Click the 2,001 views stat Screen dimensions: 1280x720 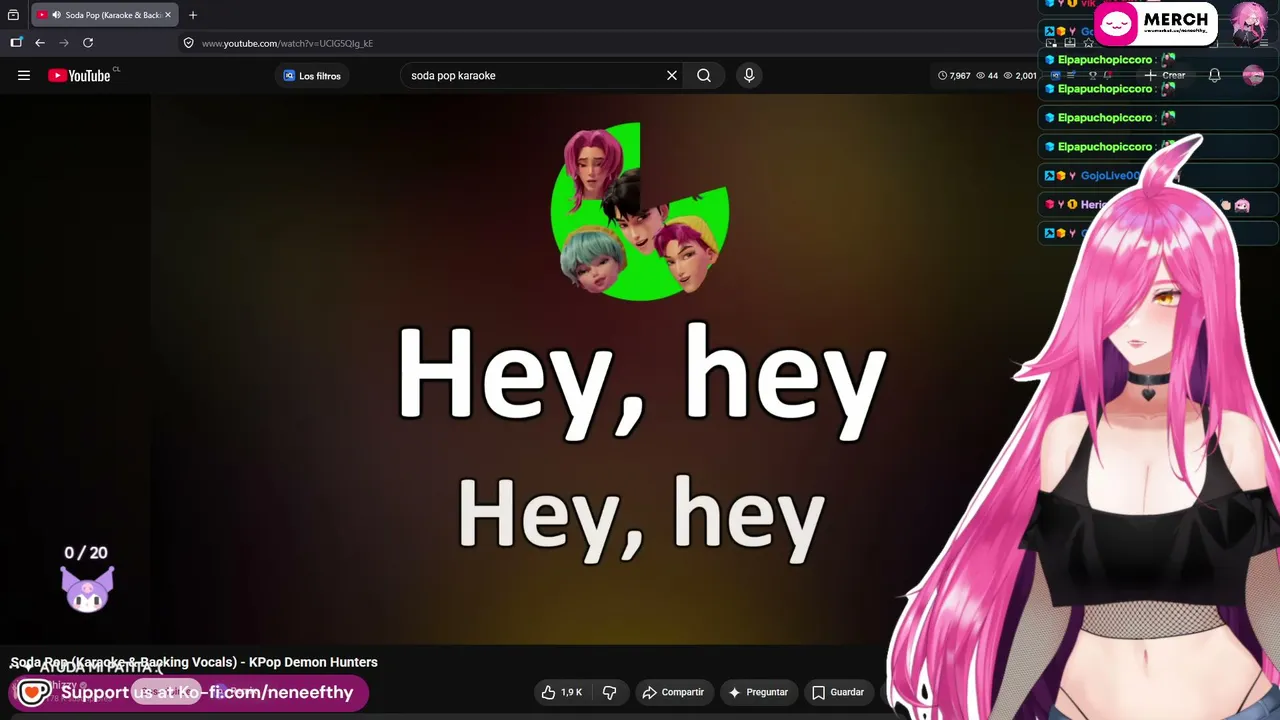pyautogui.click(x=1020, y=76)
